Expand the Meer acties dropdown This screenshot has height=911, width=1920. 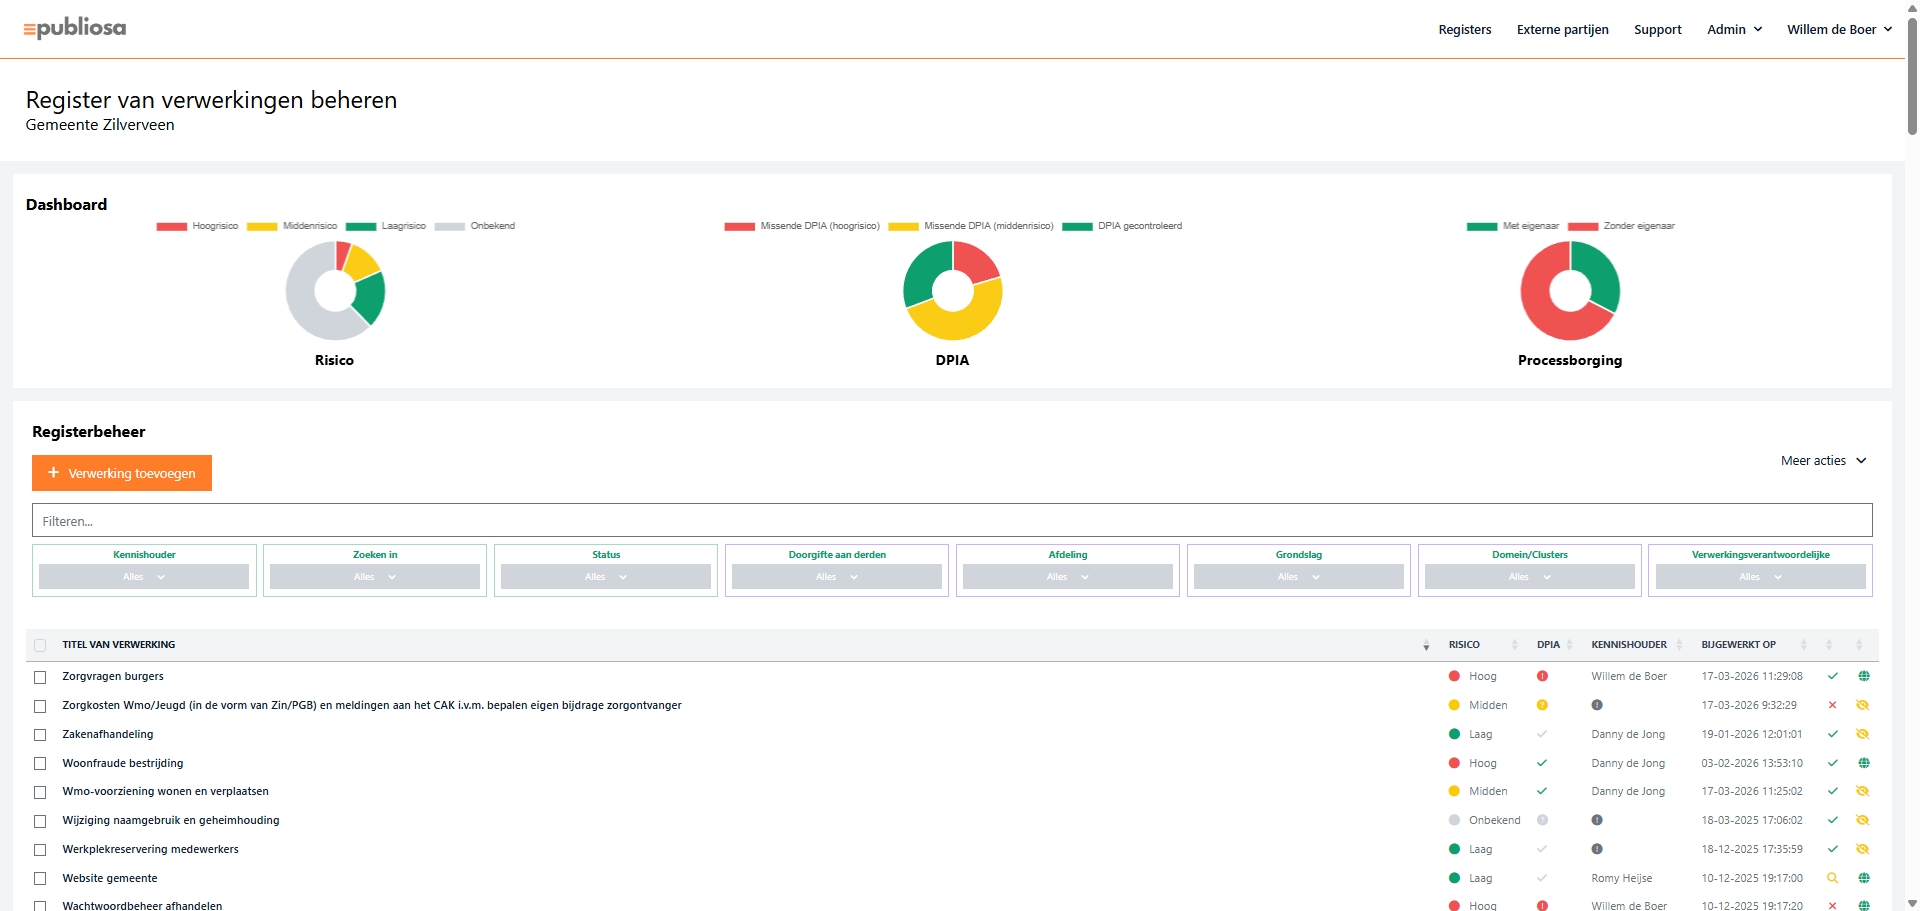(x=1823, y=460)
